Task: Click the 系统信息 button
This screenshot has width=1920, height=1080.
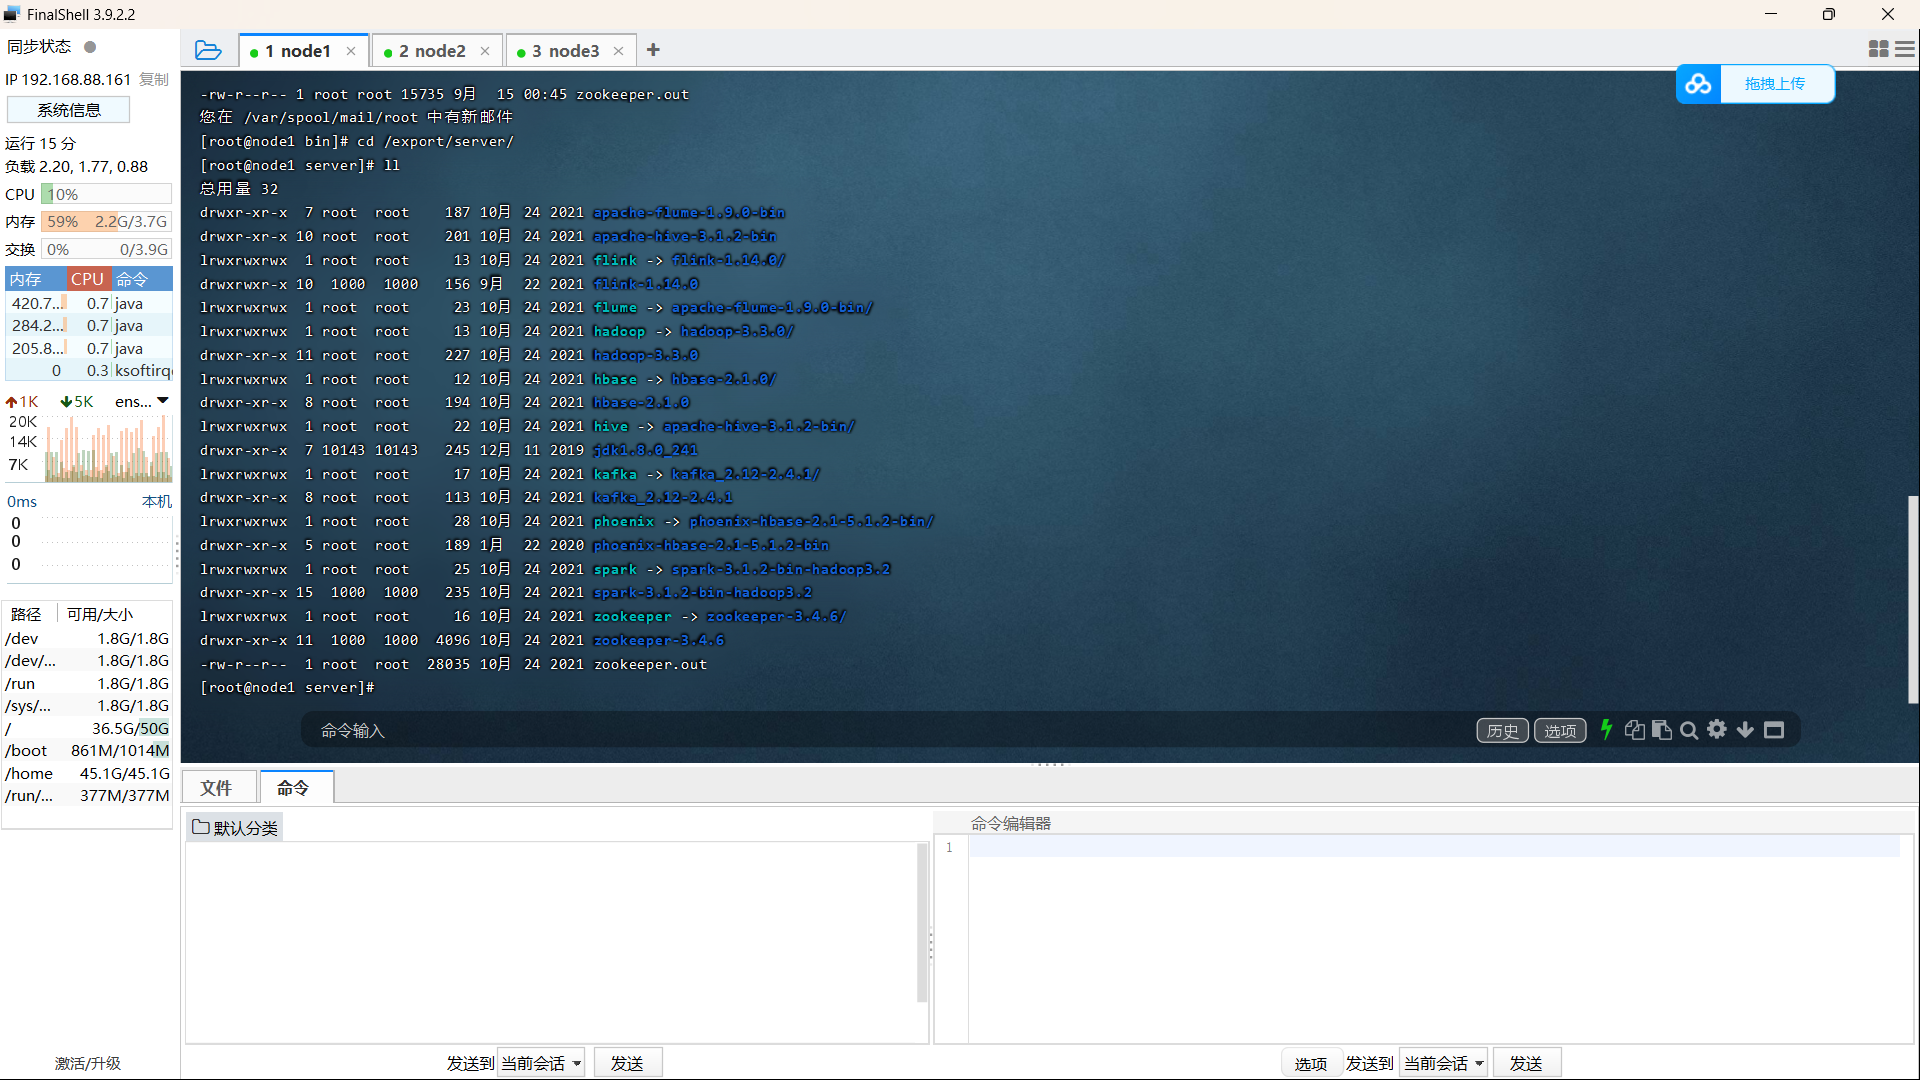Action: click(69, 110)
